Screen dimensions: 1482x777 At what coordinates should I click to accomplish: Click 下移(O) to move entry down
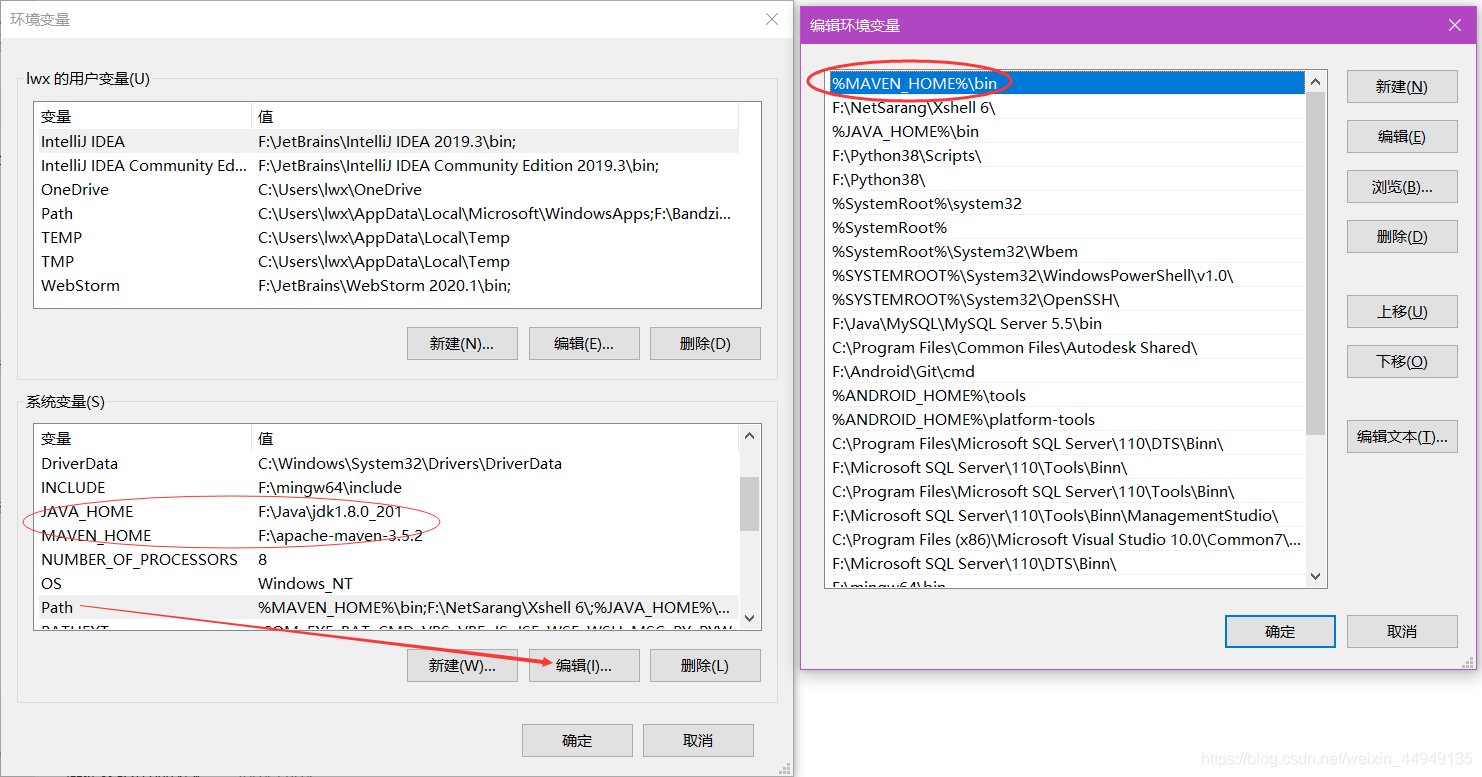[x=1401, y=361]
